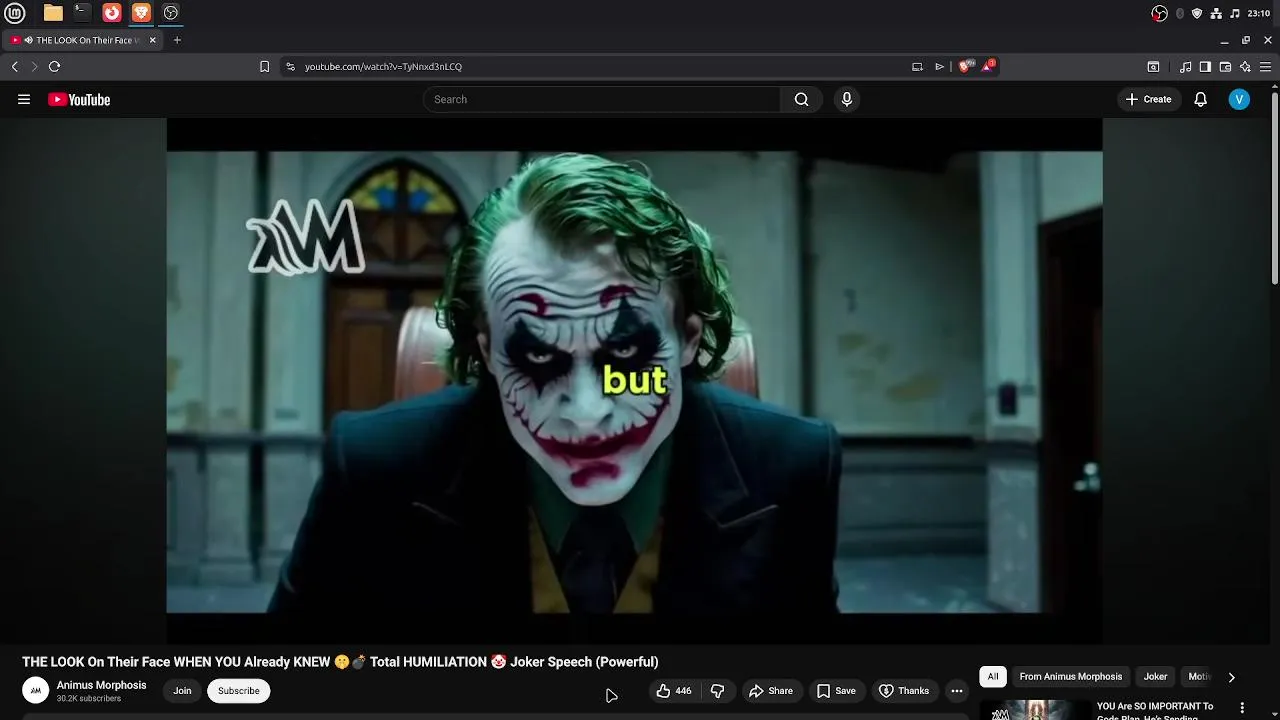Select From Animus Morphosis chip
1280x720 pixels.
(1071, 677)
